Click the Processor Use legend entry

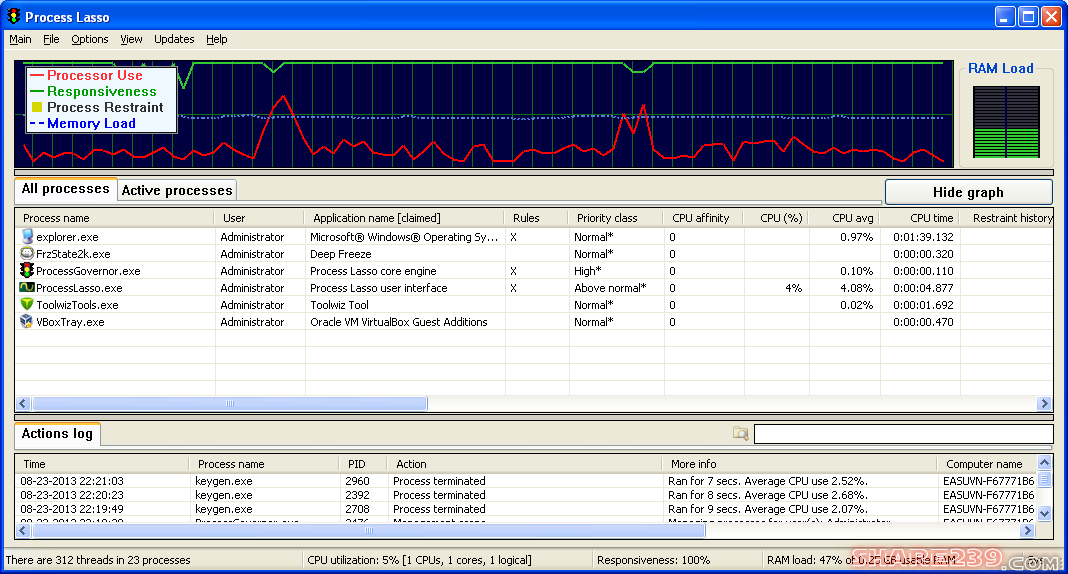[87, 76]
